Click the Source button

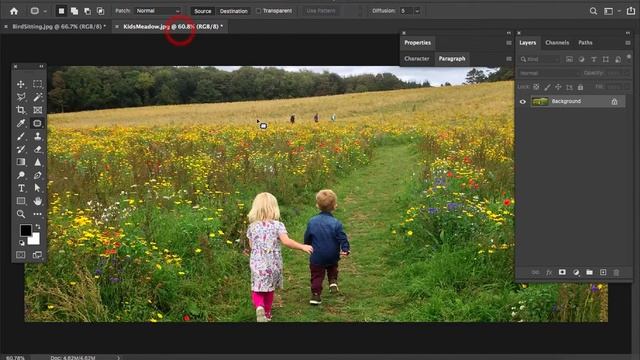coord(203,11)
